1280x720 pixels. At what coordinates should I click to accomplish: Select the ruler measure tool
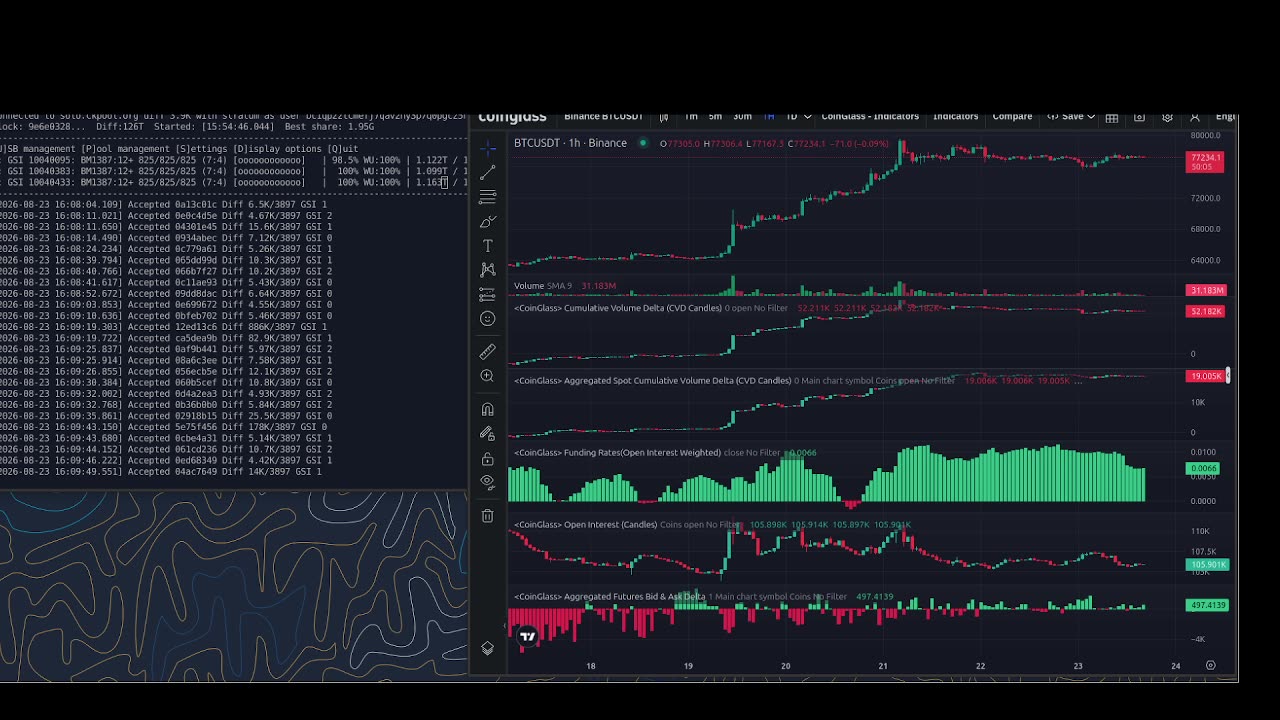tap(487, 351)
